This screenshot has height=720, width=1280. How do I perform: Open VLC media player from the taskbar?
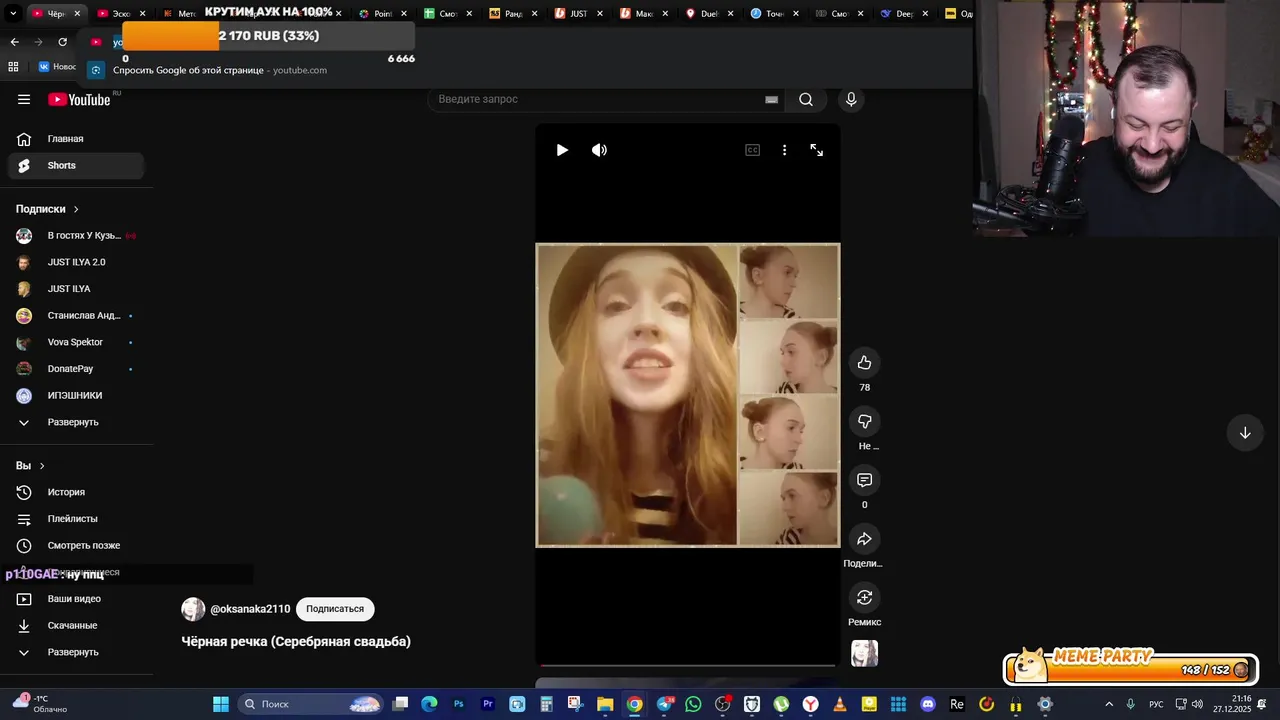click(x=840, y=704)
